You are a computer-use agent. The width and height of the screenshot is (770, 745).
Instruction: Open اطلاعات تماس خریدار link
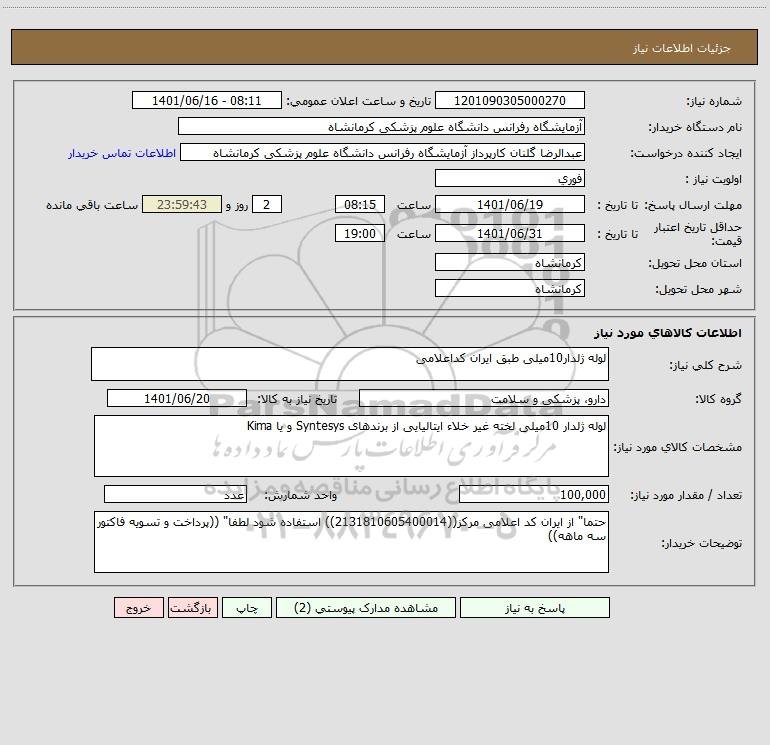(x=122, y=153)
